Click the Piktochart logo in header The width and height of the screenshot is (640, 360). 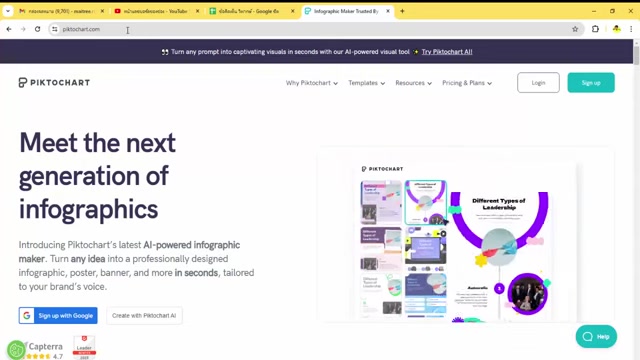point(54,82)
